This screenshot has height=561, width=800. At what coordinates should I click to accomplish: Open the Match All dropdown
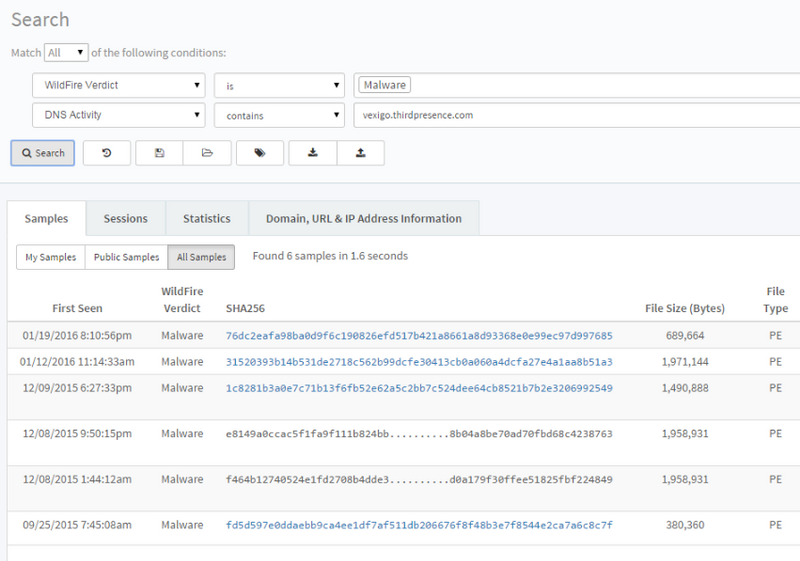pyautogui.click(x=67, y=52)
